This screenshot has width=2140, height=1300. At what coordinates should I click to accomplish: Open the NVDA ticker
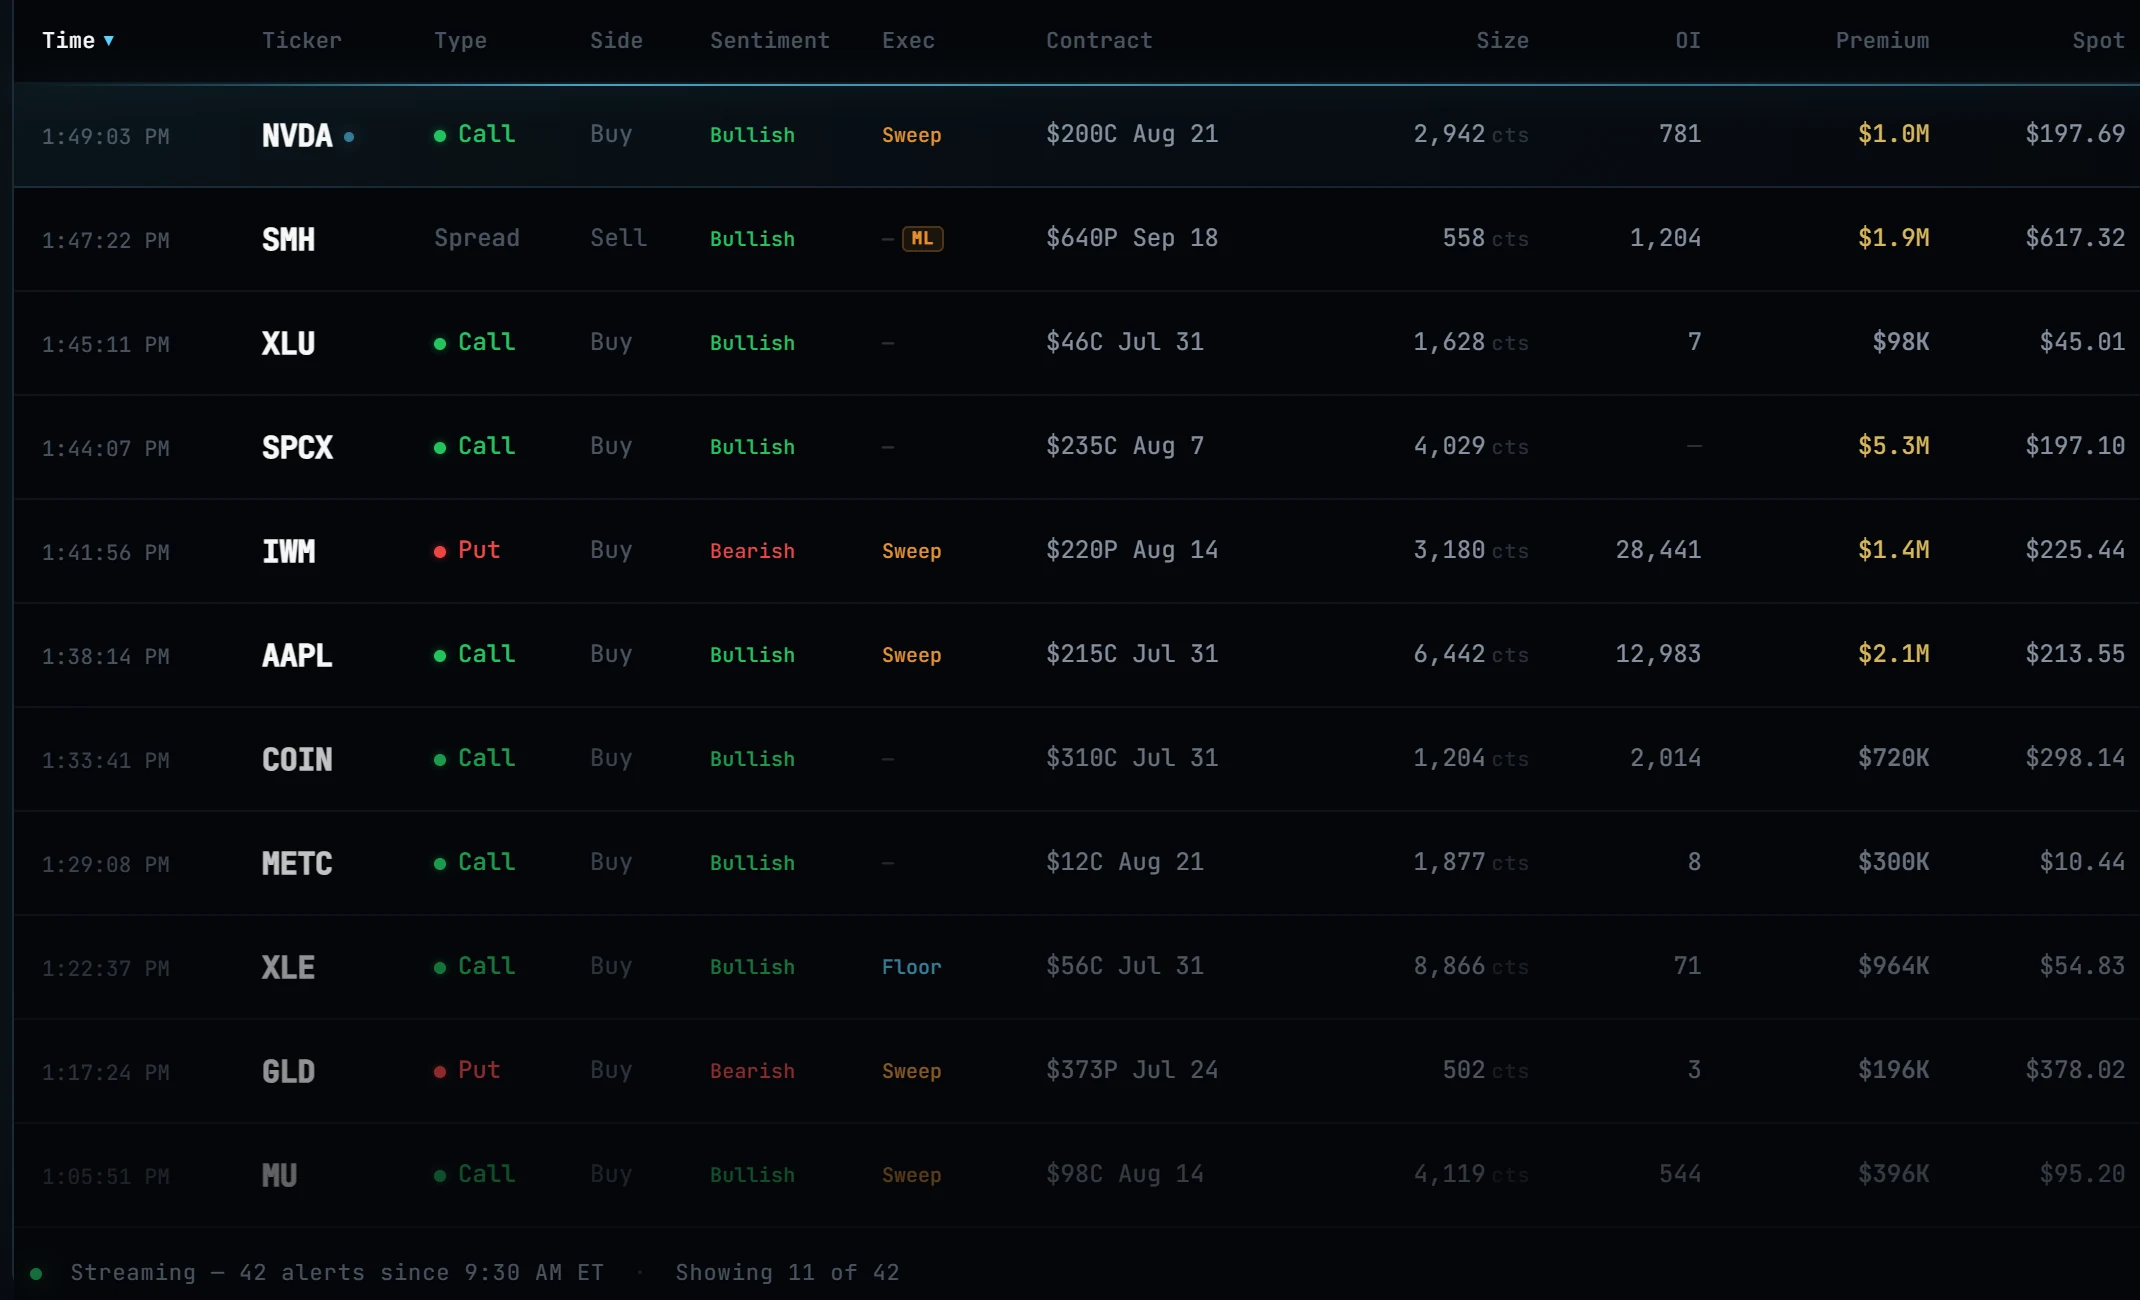tap(297, 136)
